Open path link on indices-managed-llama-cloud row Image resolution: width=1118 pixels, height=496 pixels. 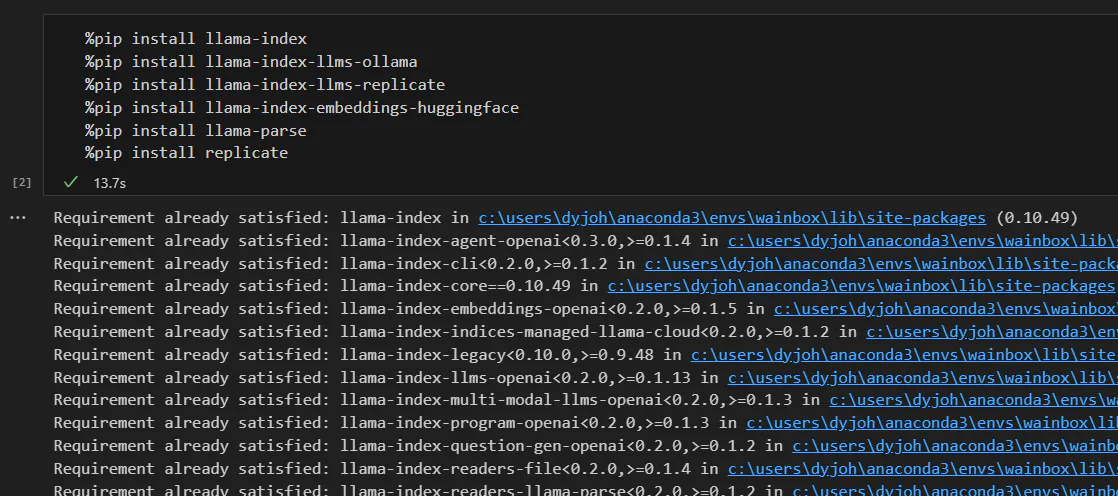[x=992, y=332]
